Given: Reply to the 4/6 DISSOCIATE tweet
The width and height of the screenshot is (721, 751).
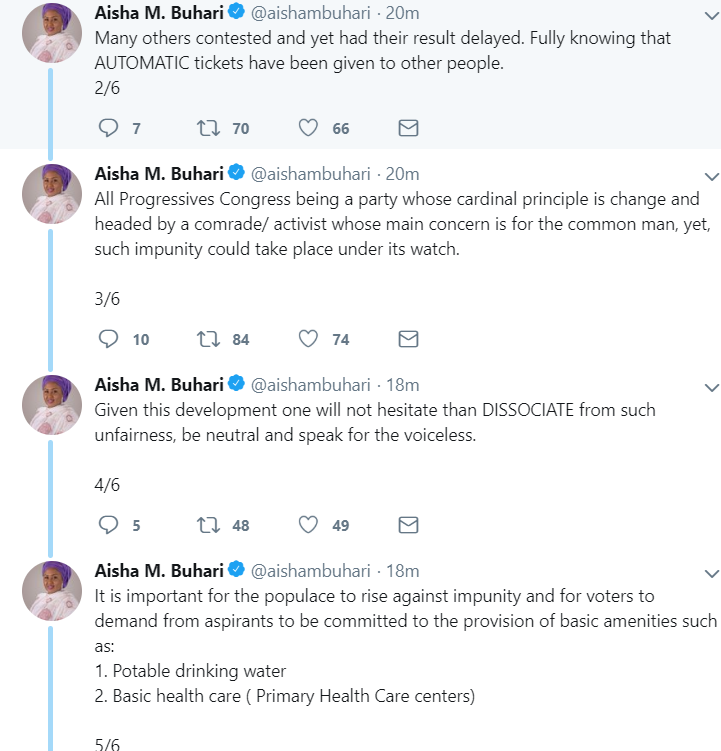Looking at the screenshot, I should click(109, 525).
